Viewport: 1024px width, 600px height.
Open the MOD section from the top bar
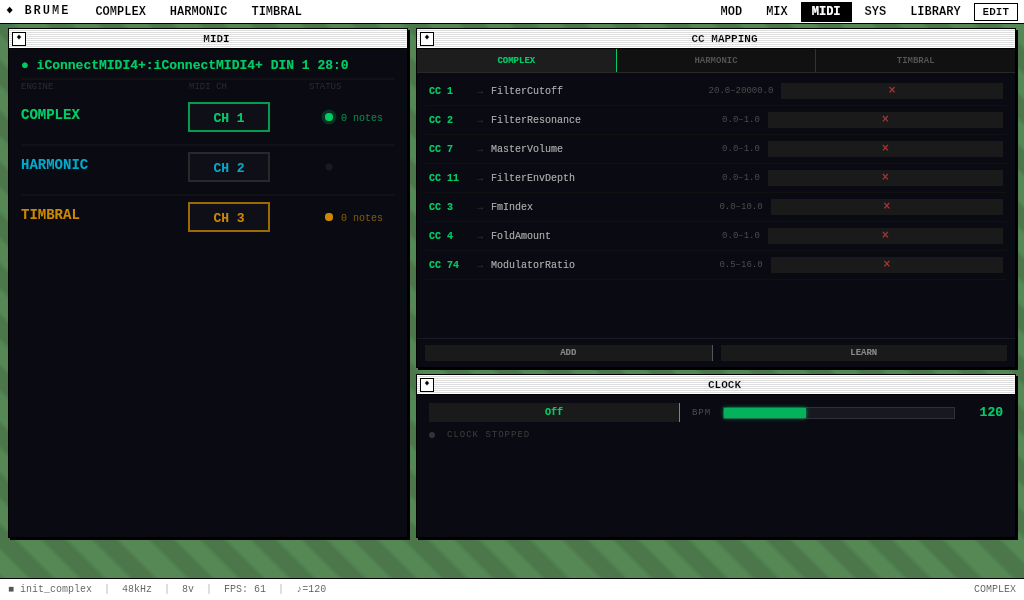pyautogui.click(x=731, y=11)
